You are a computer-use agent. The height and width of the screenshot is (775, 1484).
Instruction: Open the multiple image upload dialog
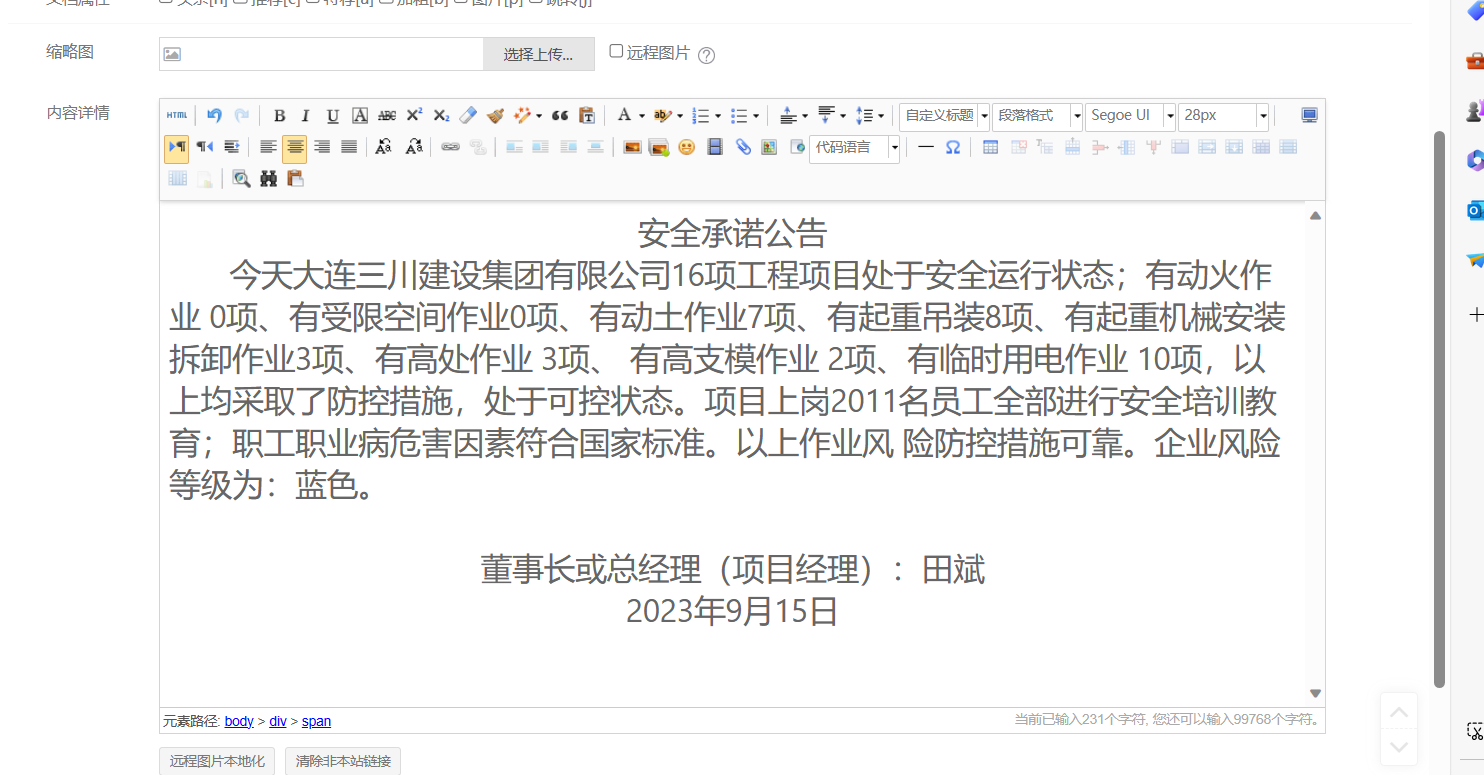[x=659, y=147]
